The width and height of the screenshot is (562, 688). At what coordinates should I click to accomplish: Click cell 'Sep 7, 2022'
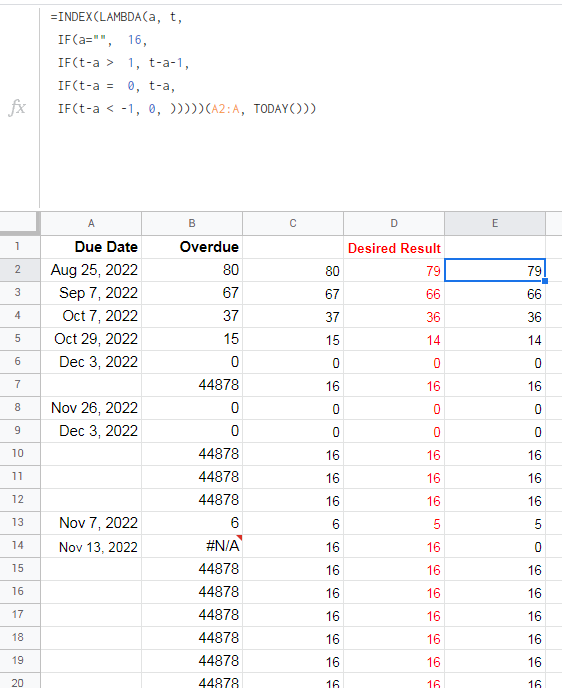point(91,293)
